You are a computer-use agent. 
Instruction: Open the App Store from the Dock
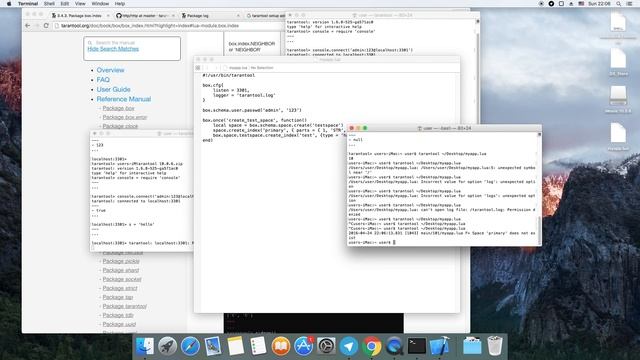click(x=303, y=346)
